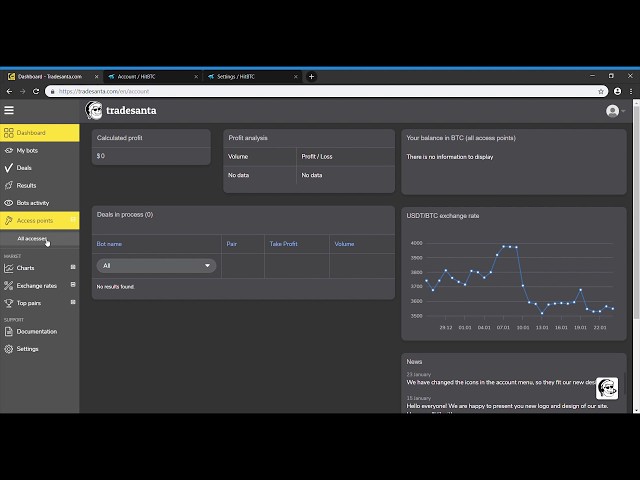Click browser back arrow
Screen dimensions: 640x480
click(x=9, y=91)
